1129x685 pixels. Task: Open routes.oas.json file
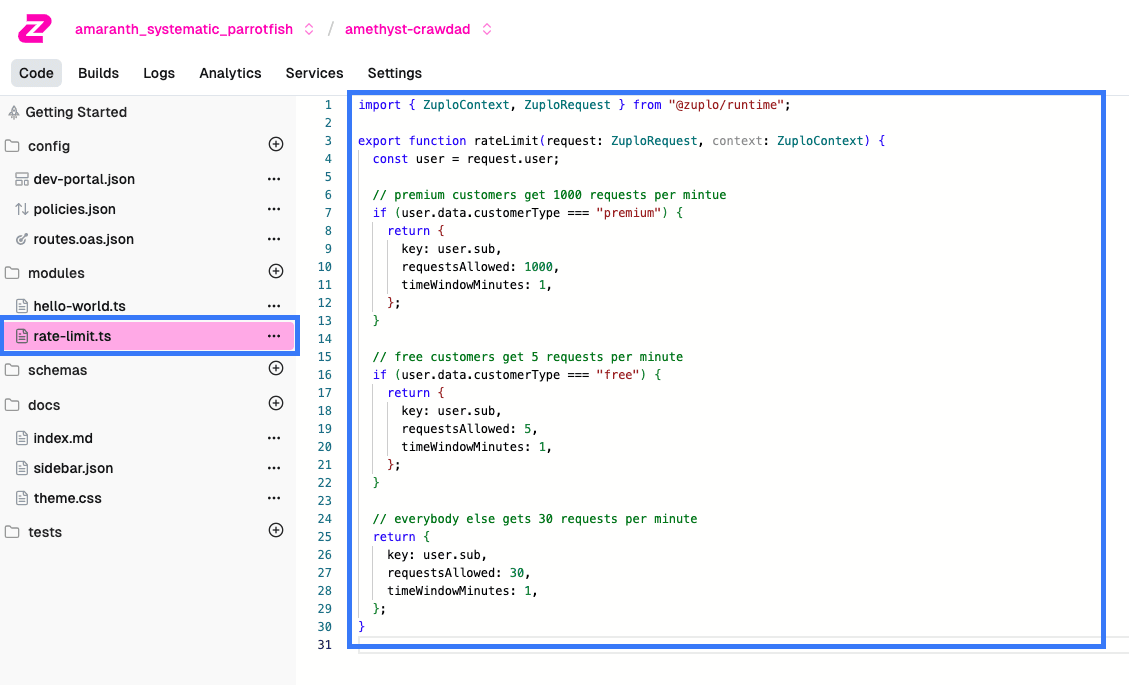pyautogui.click(x=83, y=239)
